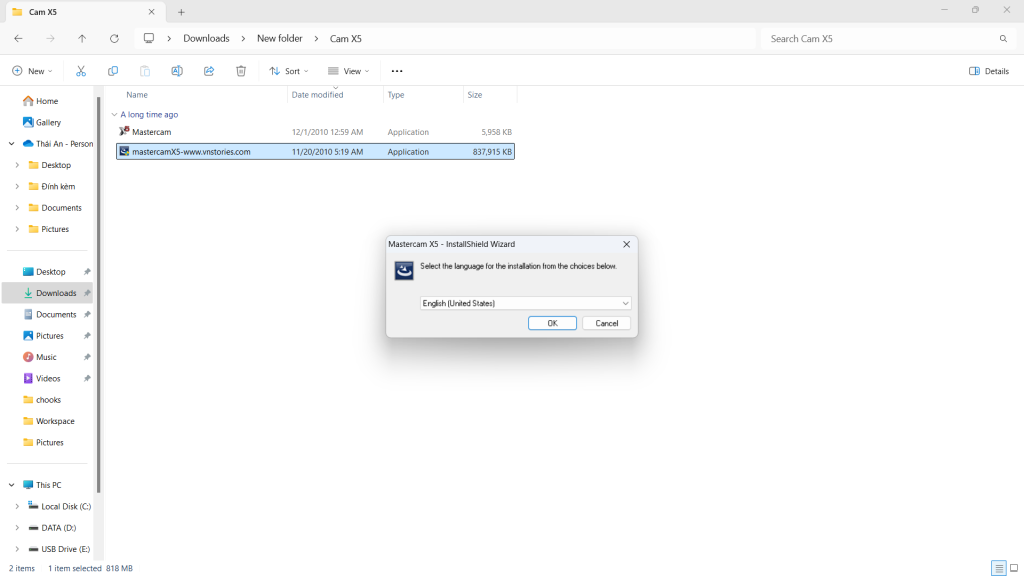Select the mastercamX5-www.vnstories.com file name

(x=191, y=152)
